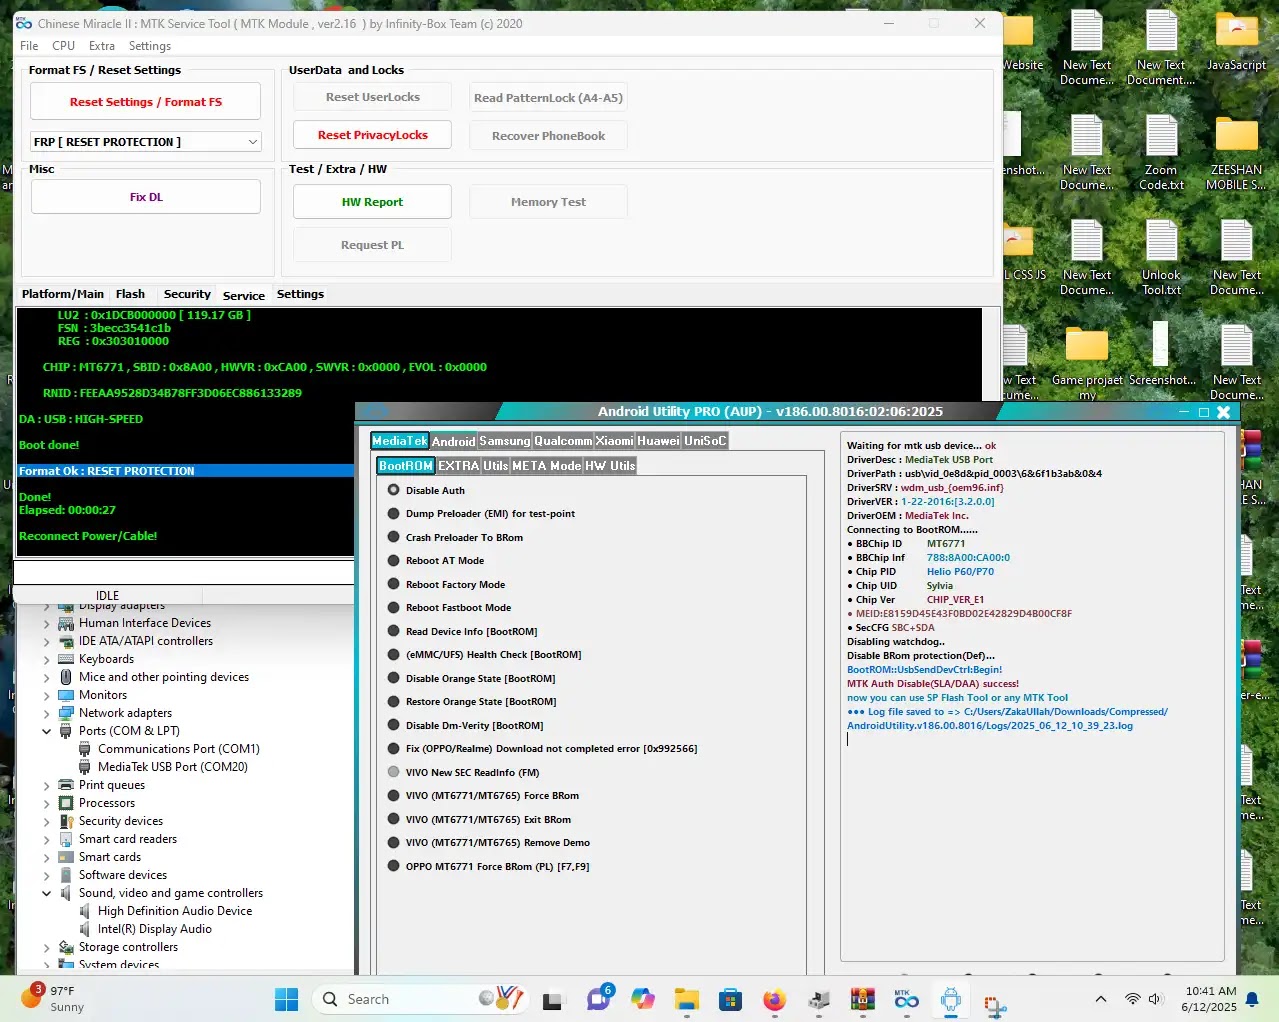Viewport: 1279px width, 1022px height.
Task: Click the Recover PhoneBook button
Action: [x=548, y=136]
